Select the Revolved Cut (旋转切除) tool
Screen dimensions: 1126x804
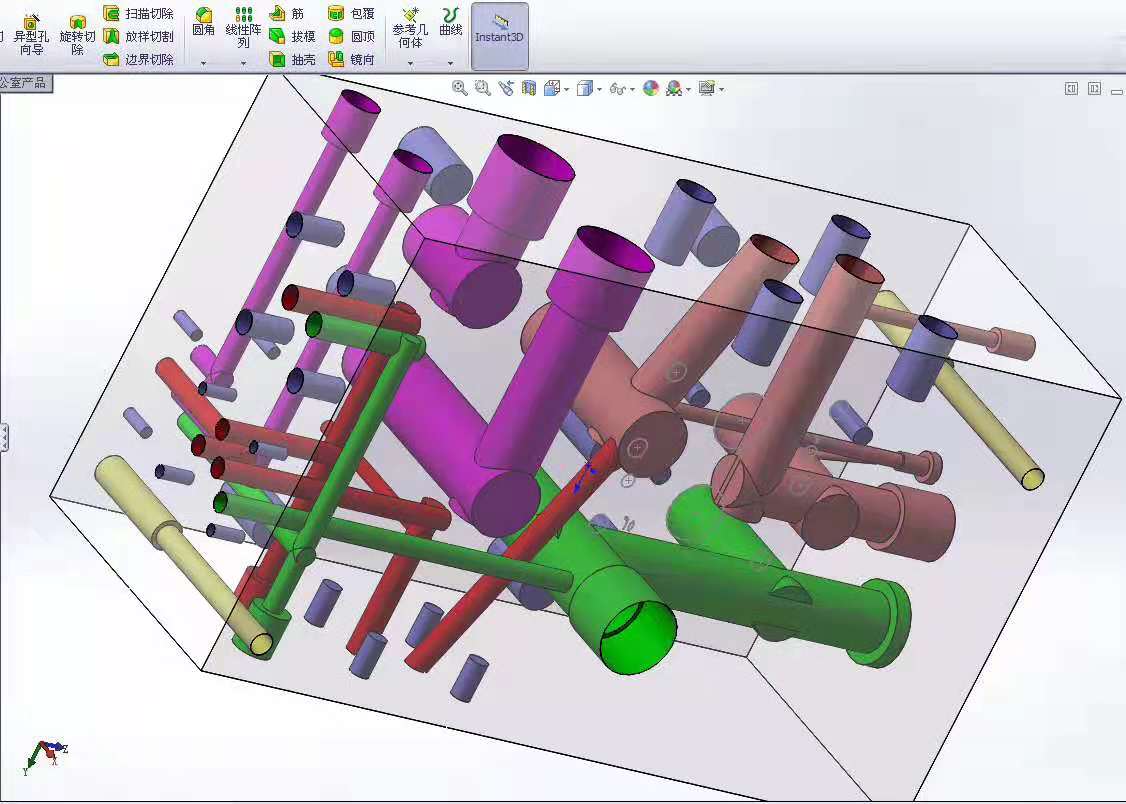pyautogui.click(x=77, y=36)
